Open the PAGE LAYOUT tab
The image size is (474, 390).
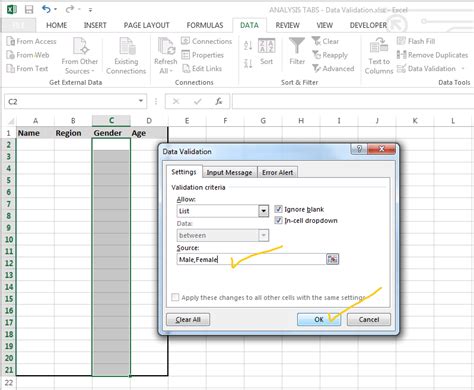pos(146,25)
